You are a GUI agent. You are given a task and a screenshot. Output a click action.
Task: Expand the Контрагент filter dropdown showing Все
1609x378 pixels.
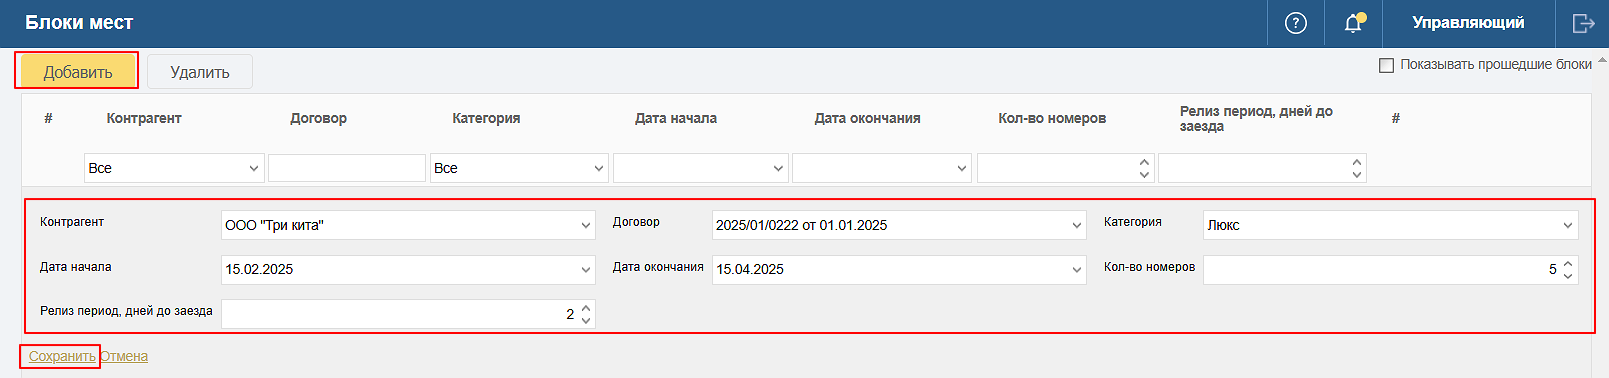click(174, 168)
